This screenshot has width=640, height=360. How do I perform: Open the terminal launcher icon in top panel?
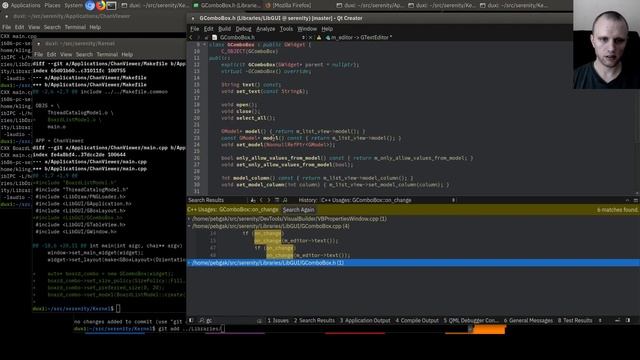coord(111,5)
